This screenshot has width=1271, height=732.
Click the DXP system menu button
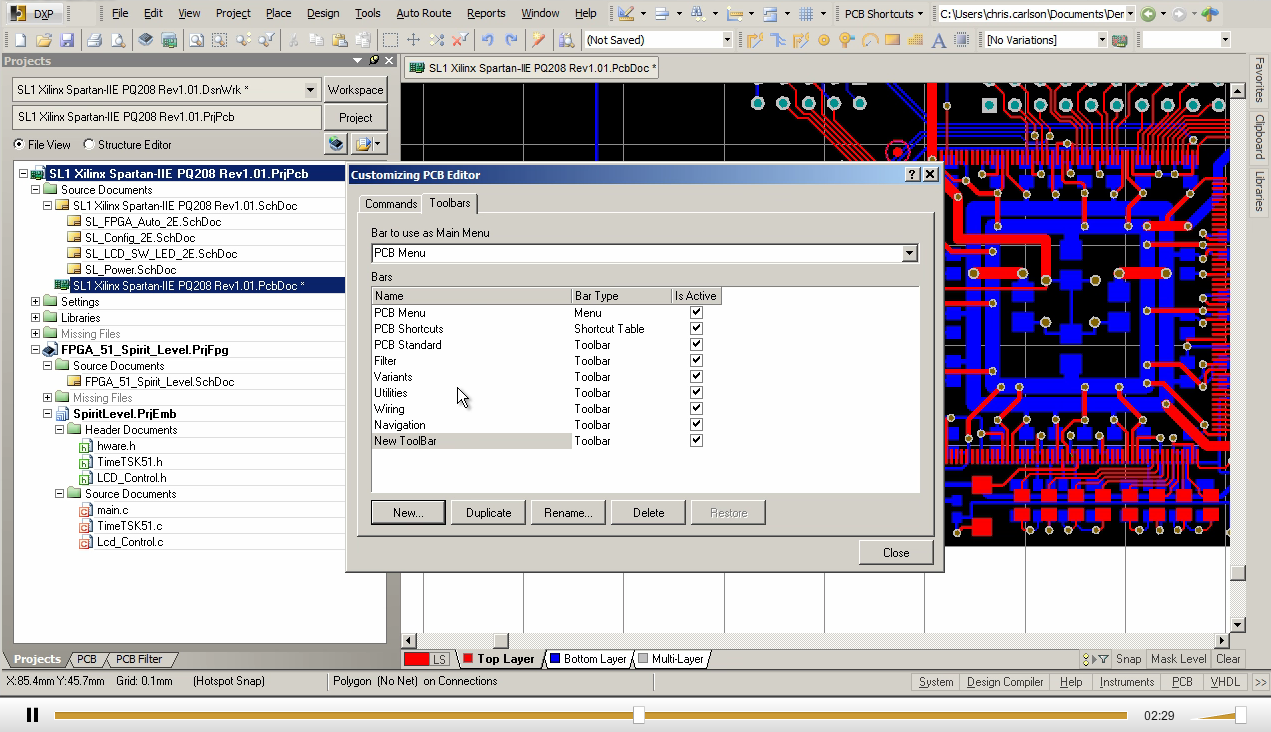click(x=36, y=14)
